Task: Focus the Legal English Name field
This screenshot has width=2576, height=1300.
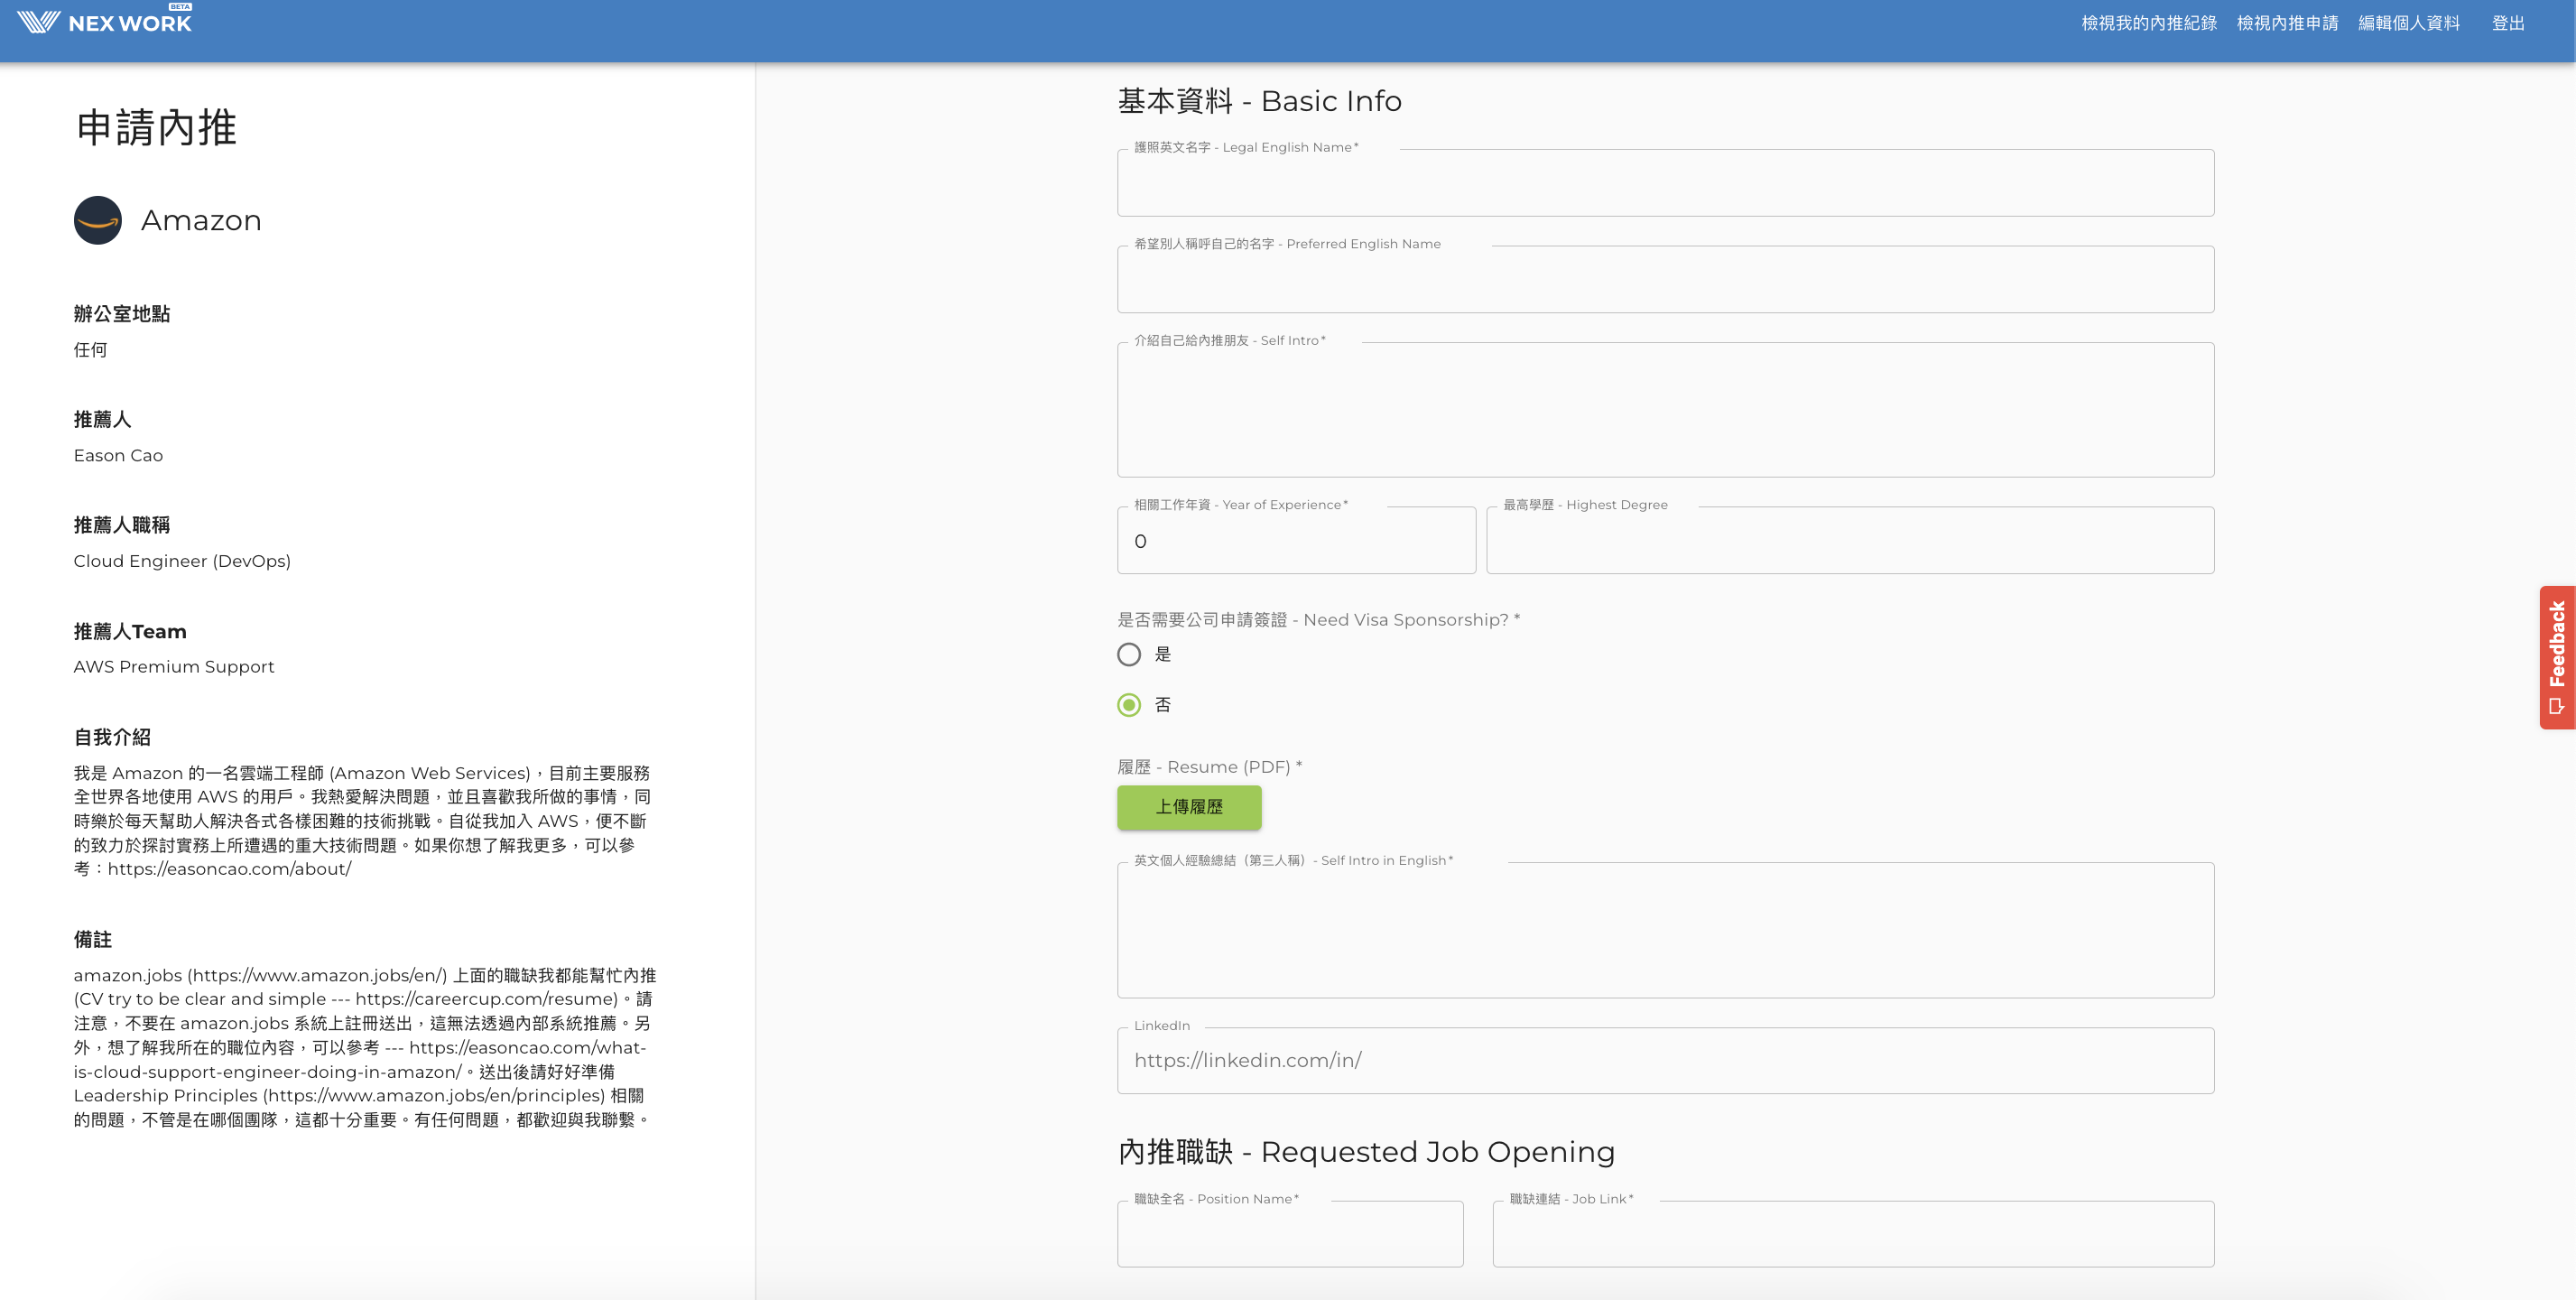Action: click(x=1664, y=184)
